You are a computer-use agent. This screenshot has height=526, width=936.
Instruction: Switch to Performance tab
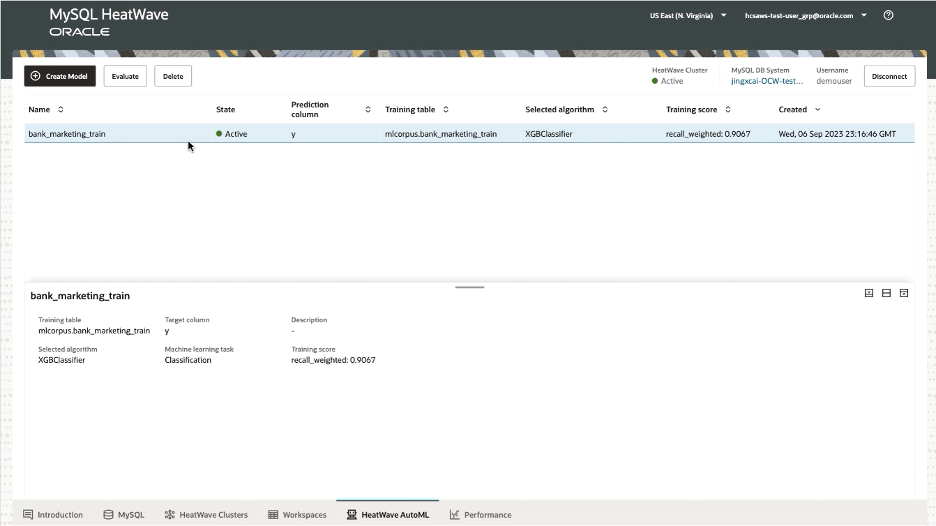pyautogui.click(x=481, y=515)
